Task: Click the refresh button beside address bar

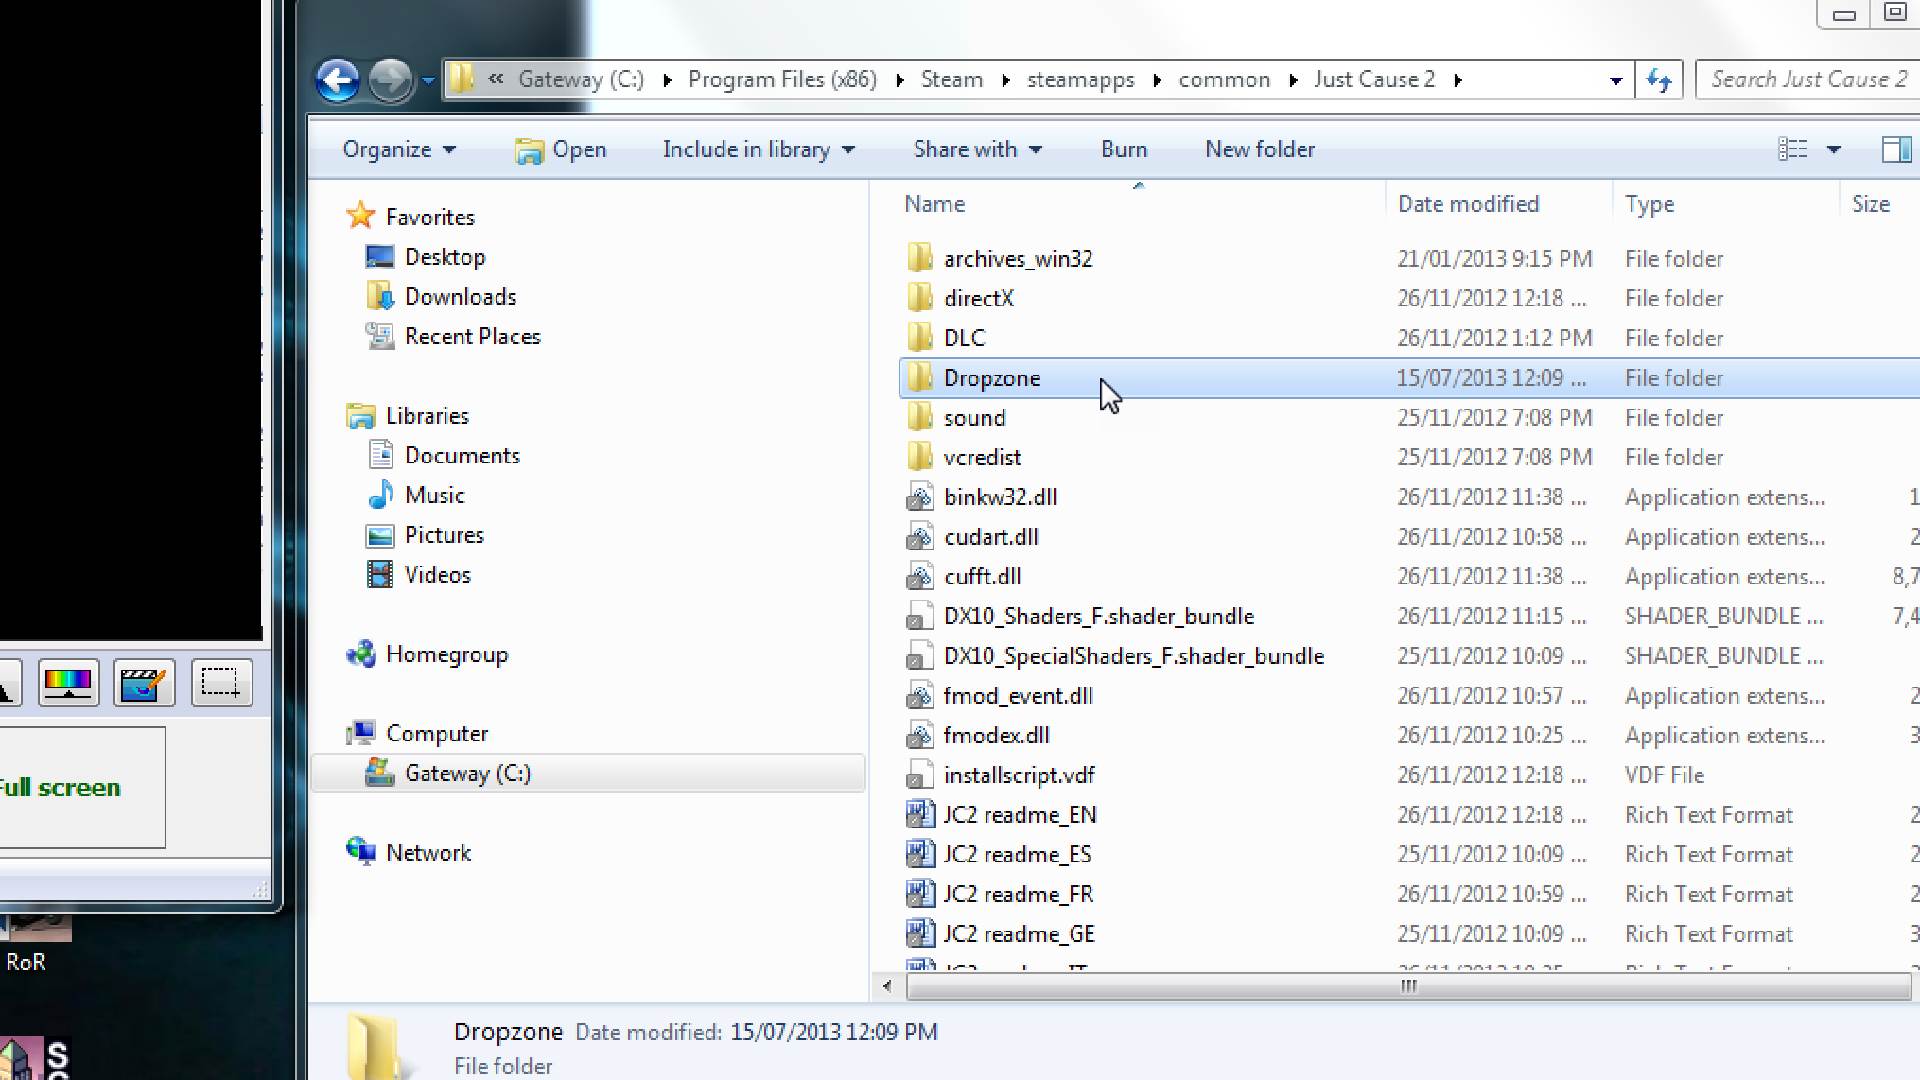Action: [x=1659, y=80]
